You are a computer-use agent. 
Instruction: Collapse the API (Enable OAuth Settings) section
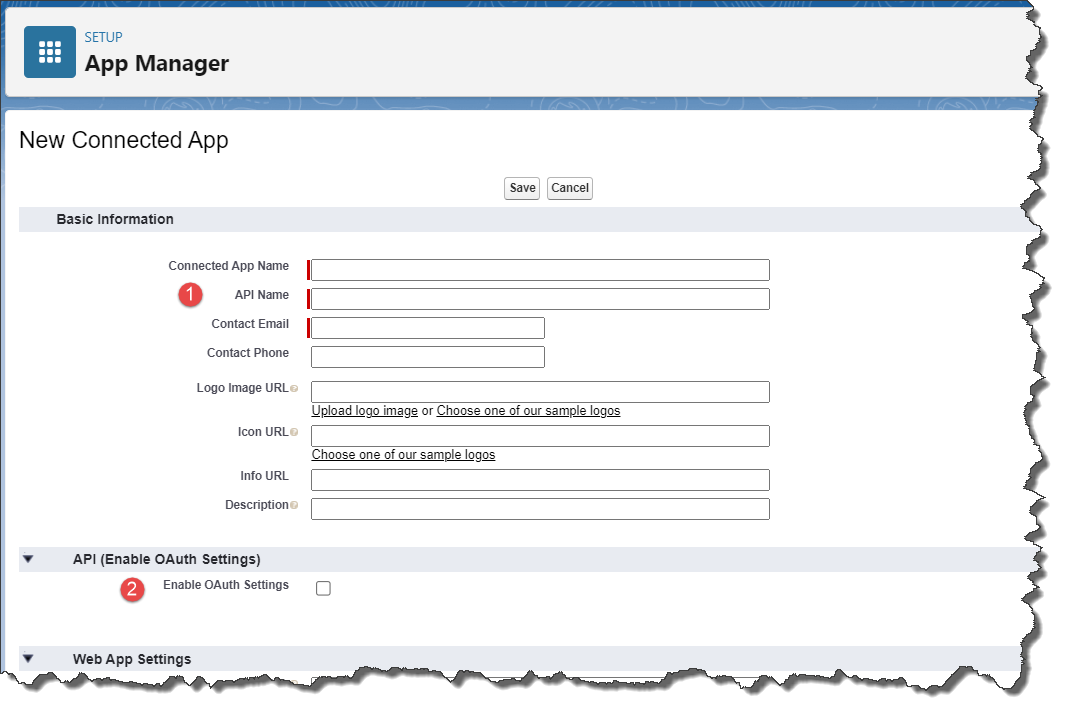click(28, 560)
